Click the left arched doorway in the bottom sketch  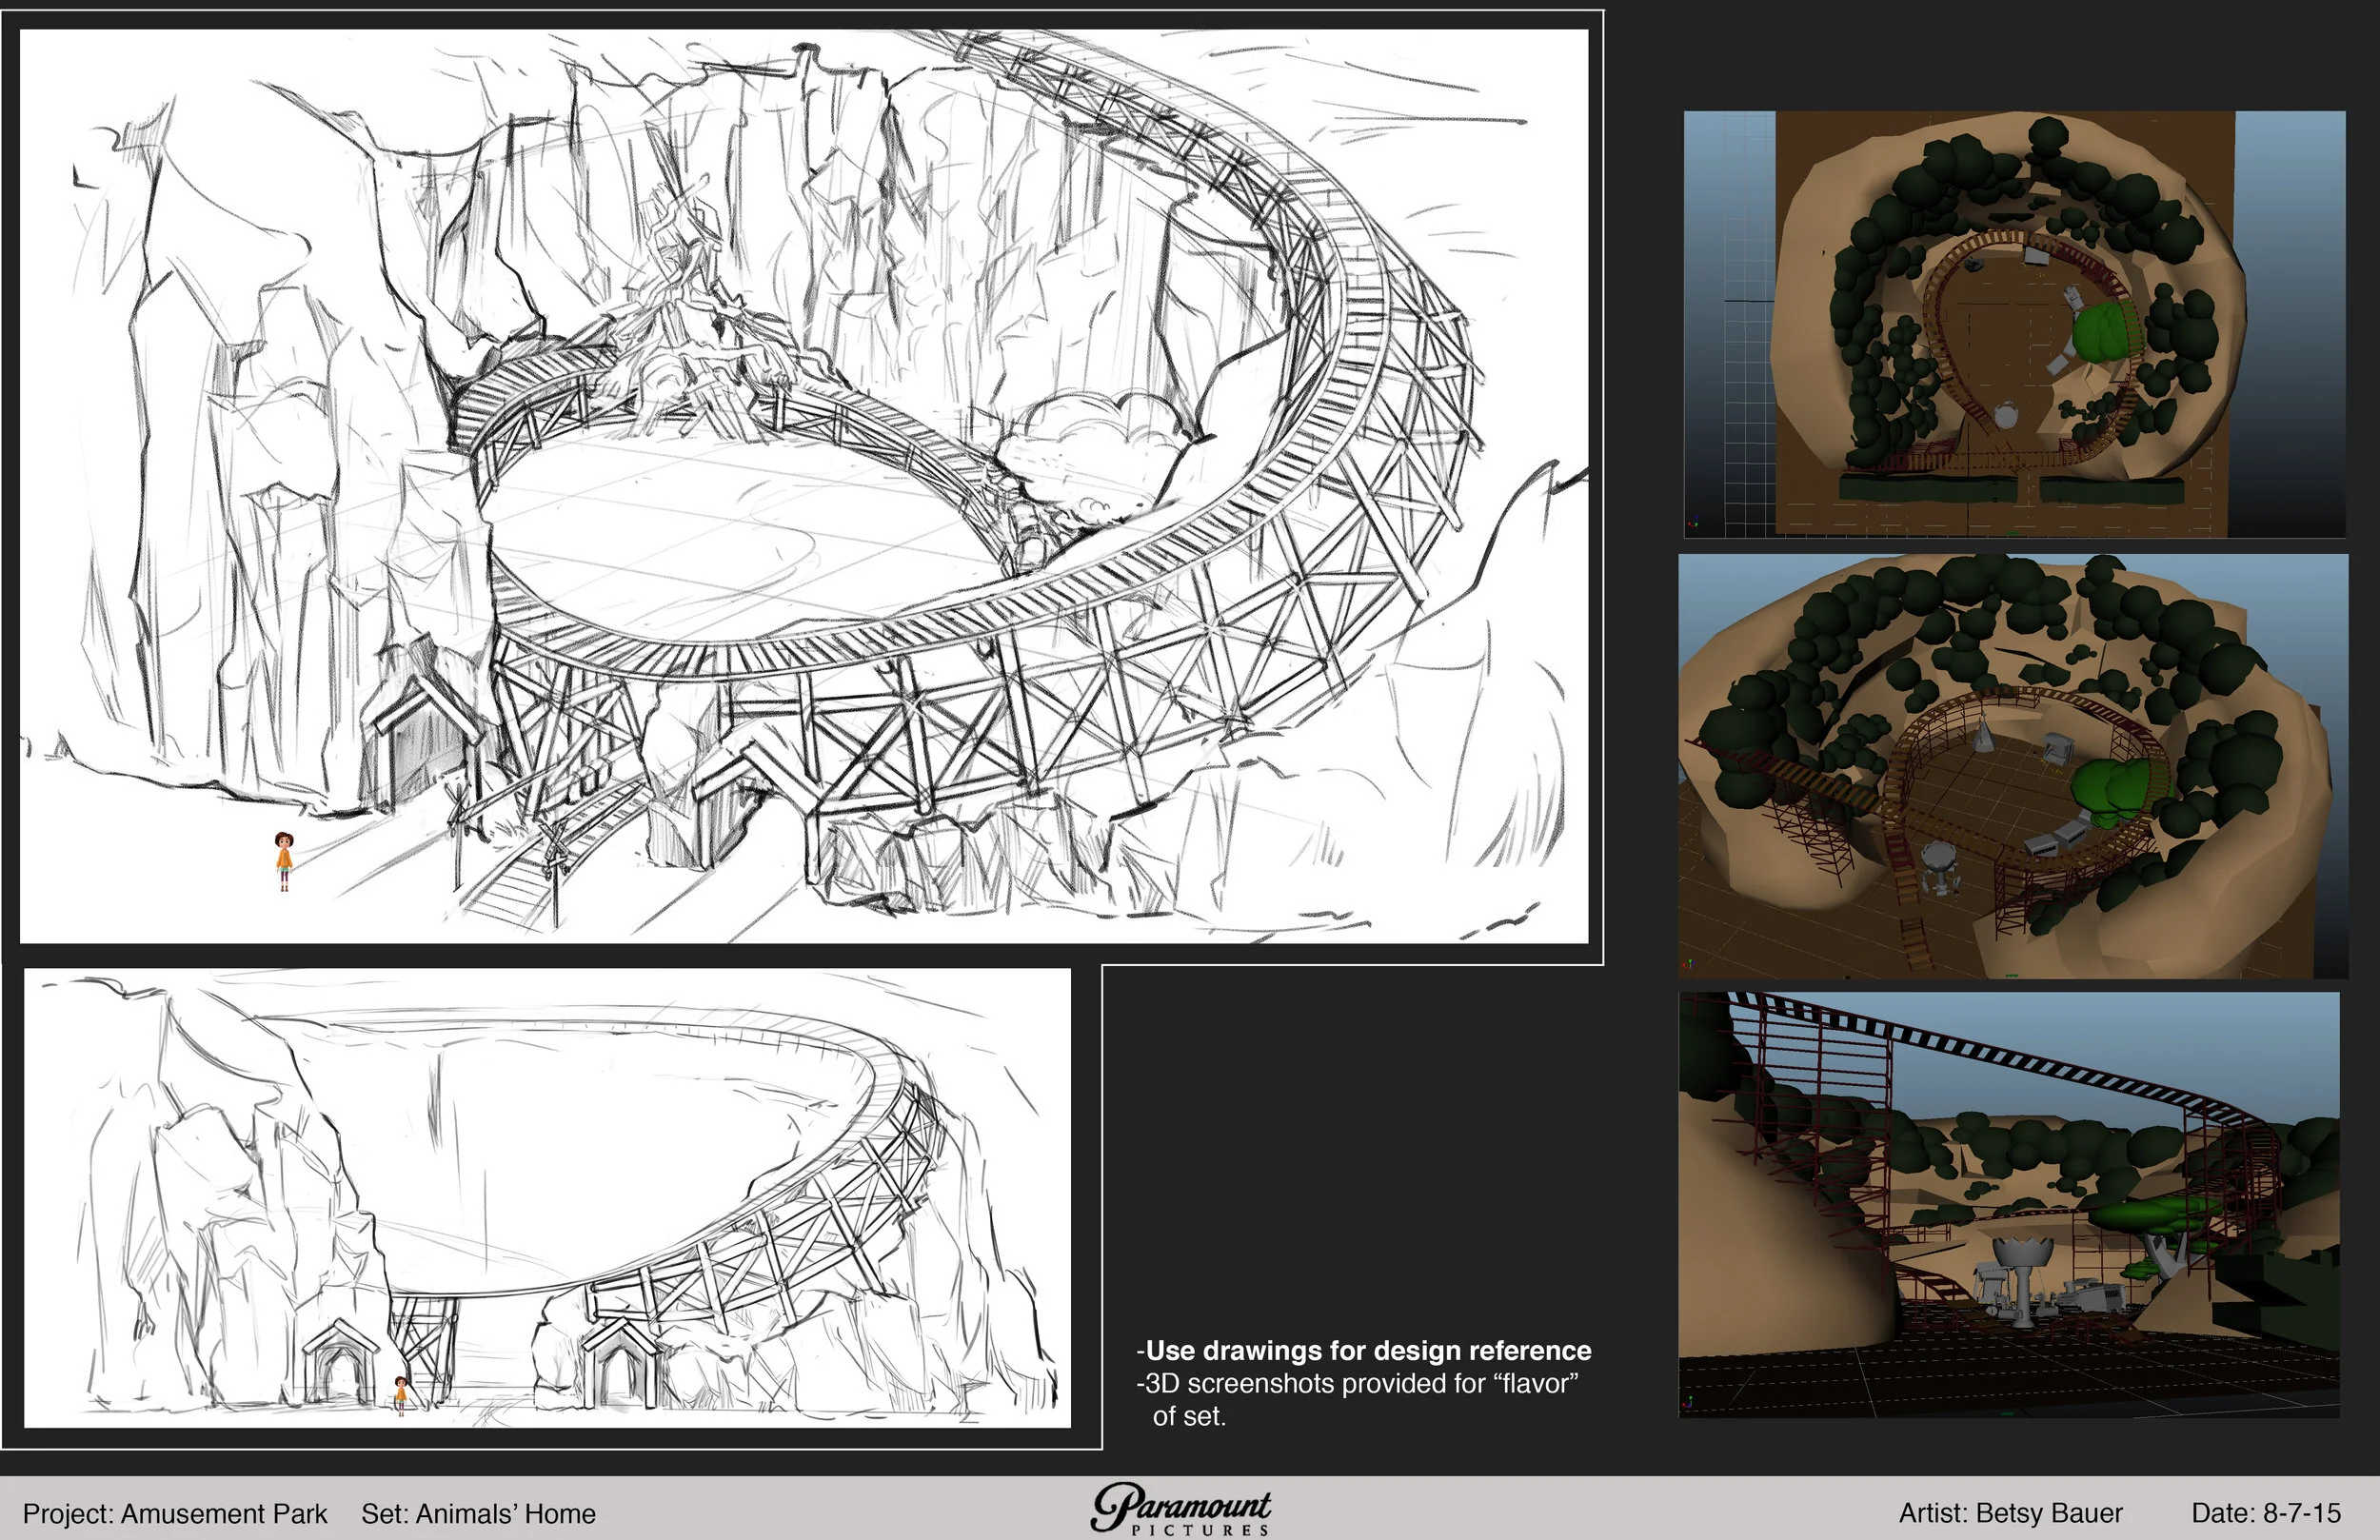pyautogui.click(x=340, y=1363)
